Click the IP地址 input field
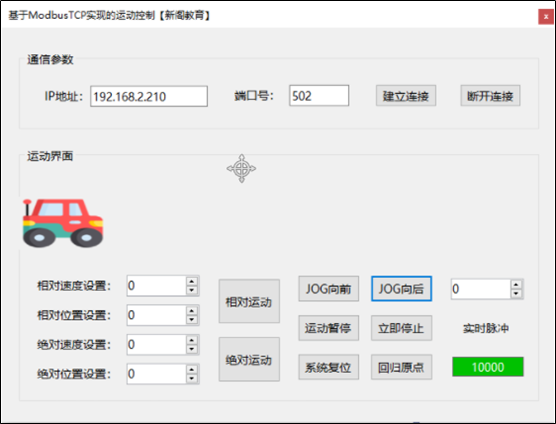This screenshot has width=556, height=424. [x=149, y=96]
